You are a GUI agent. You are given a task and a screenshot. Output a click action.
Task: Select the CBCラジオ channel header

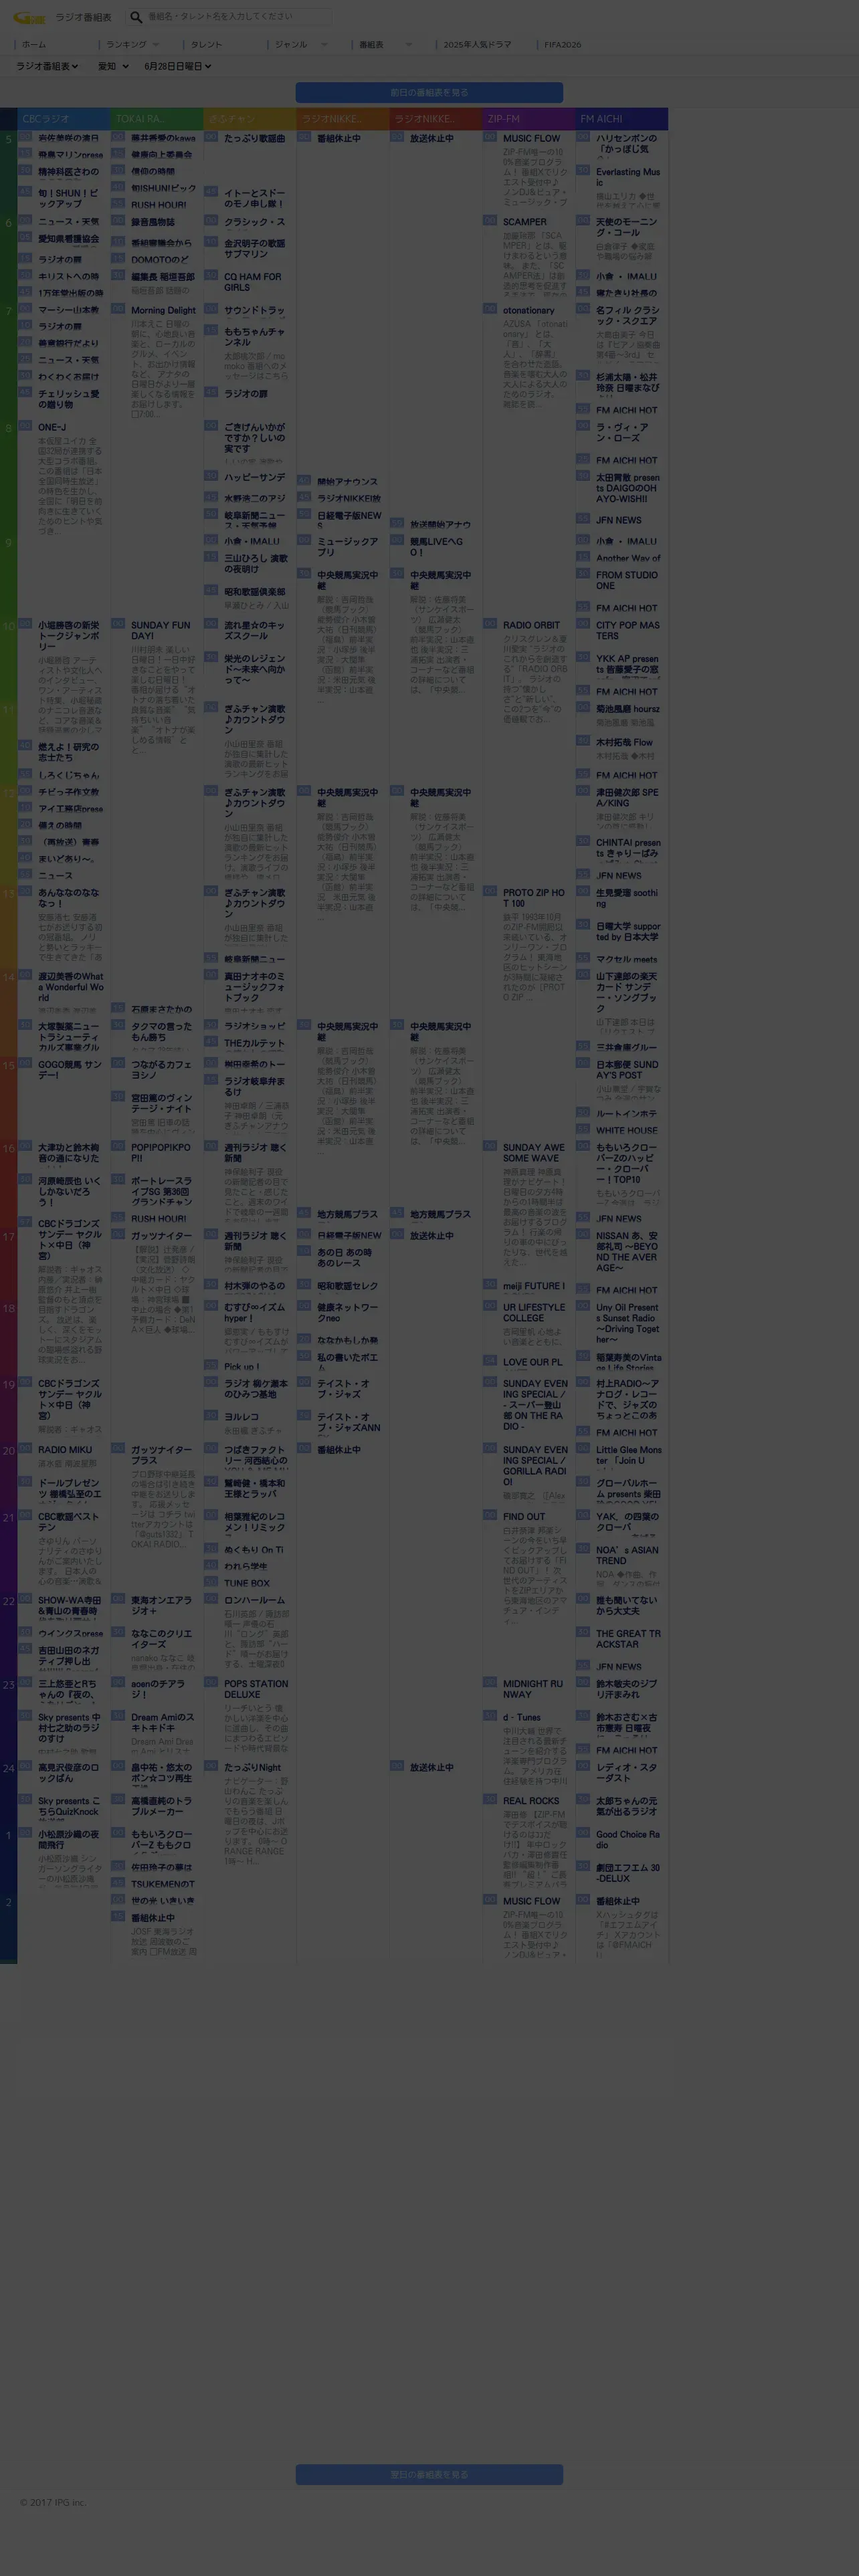point(64,119)
